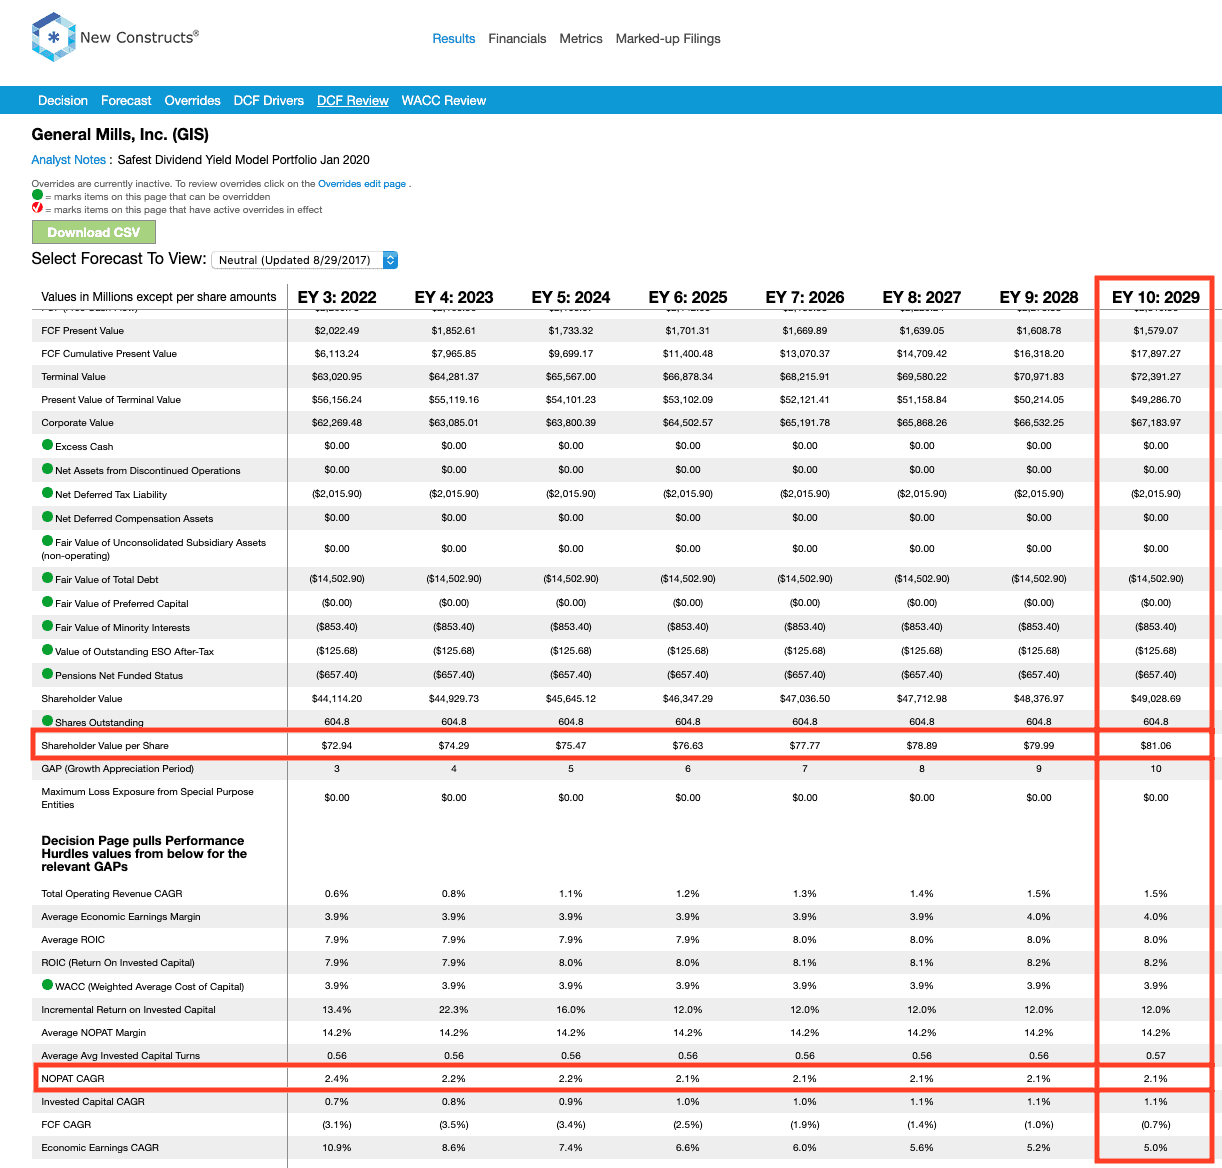This screenshot has width=1222, height=1168.
Task: Click the New Constructs logo
Action: 115,37
